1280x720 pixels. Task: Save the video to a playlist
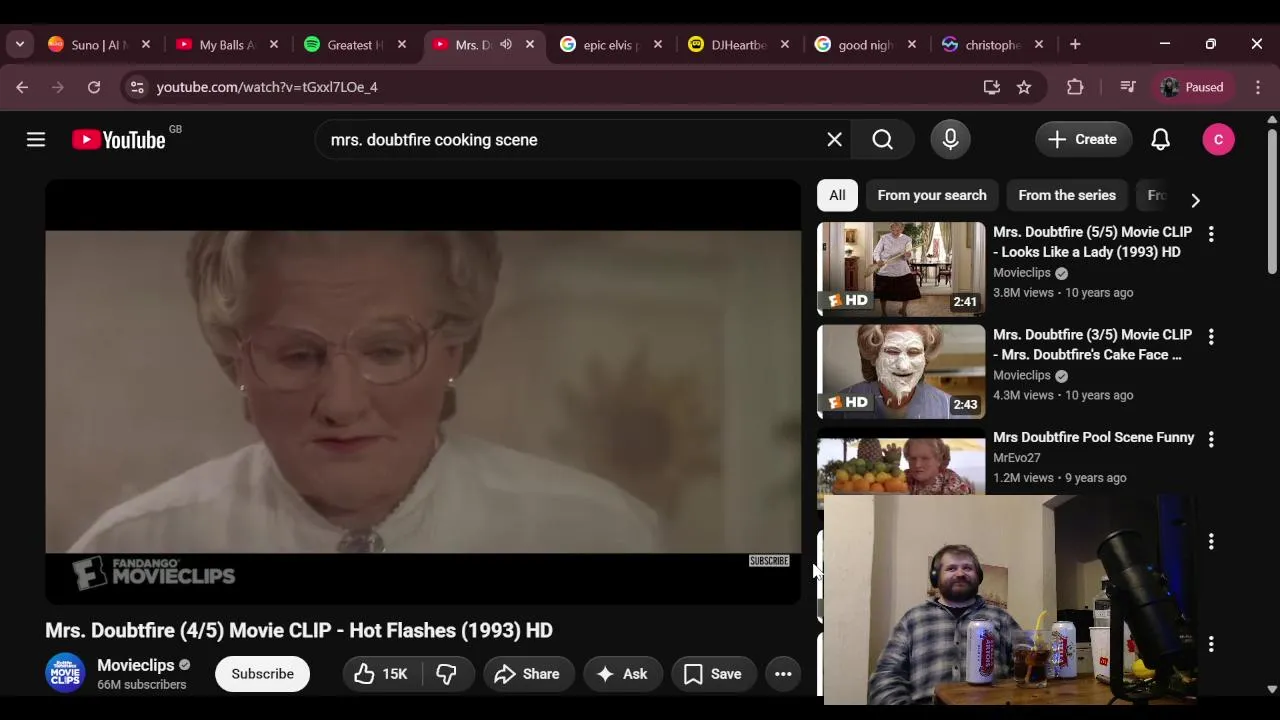pyautogui.click(x=713, y=674)
